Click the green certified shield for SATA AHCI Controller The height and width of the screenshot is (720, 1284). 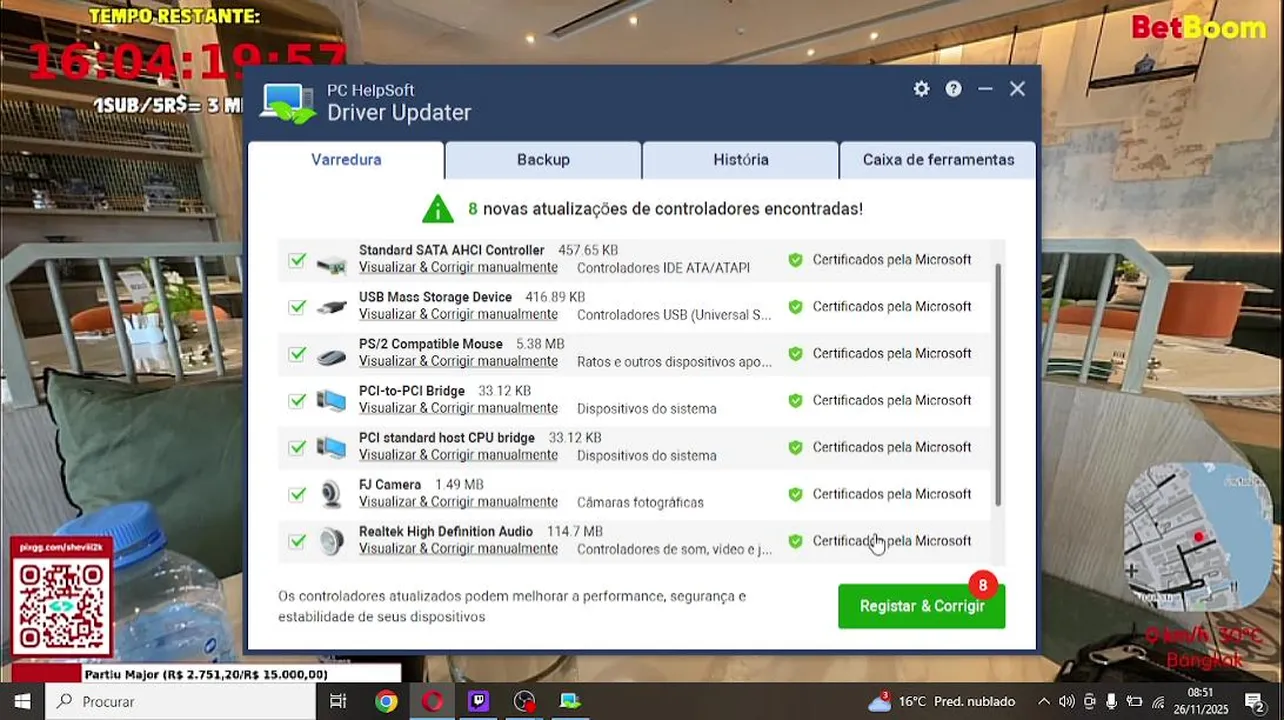(x=795, y=260)
